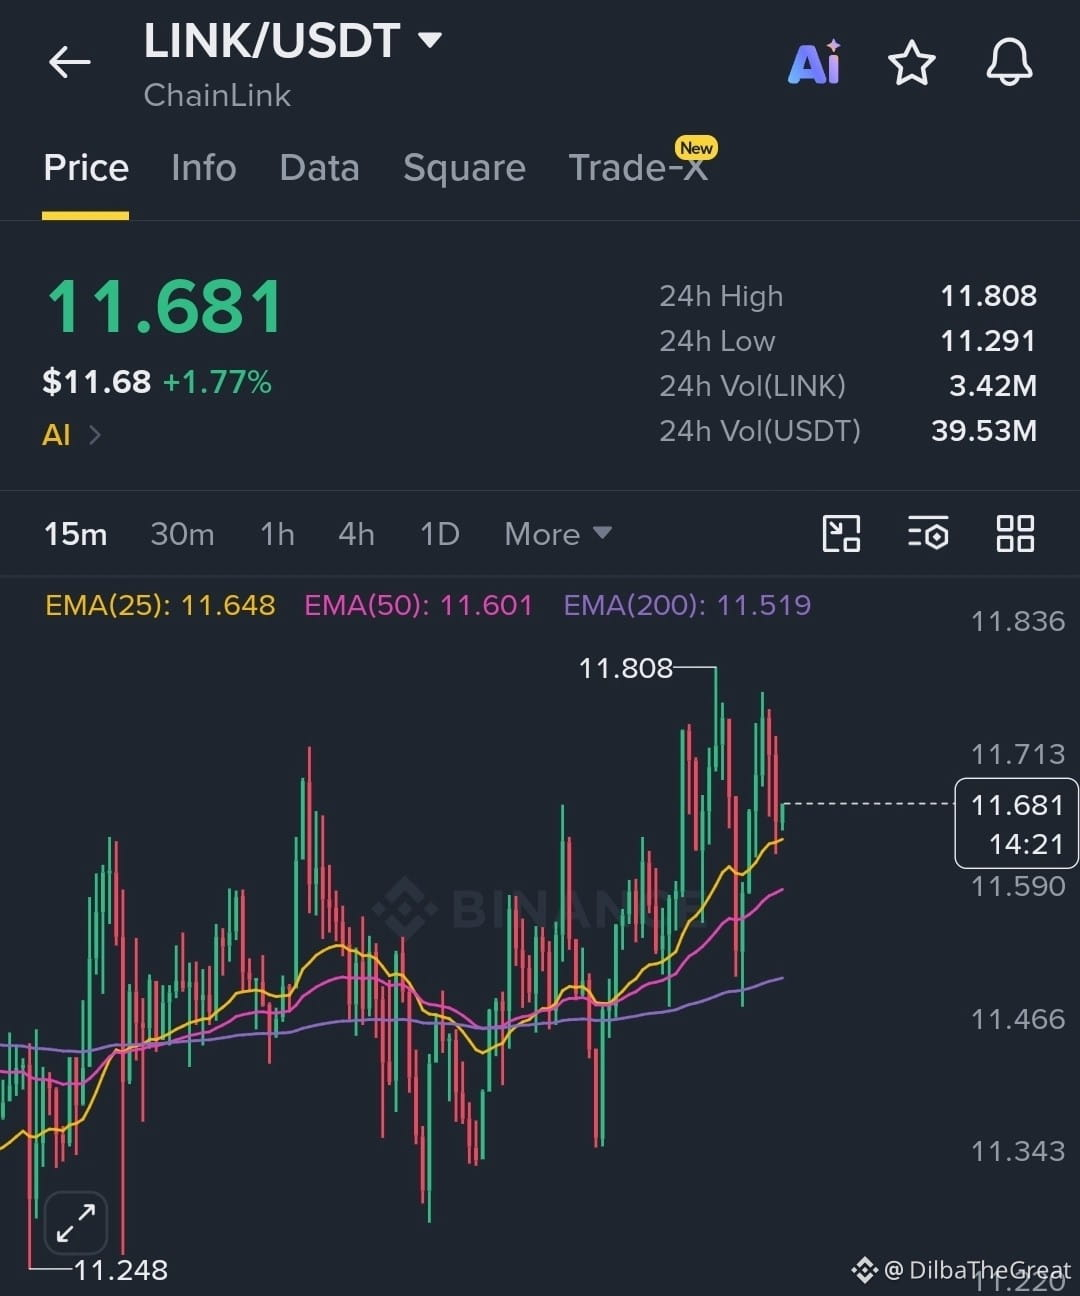The image size is (1080, 1296).
Task: Tap the 11.836 price axis label
Action: [1018, 621]
